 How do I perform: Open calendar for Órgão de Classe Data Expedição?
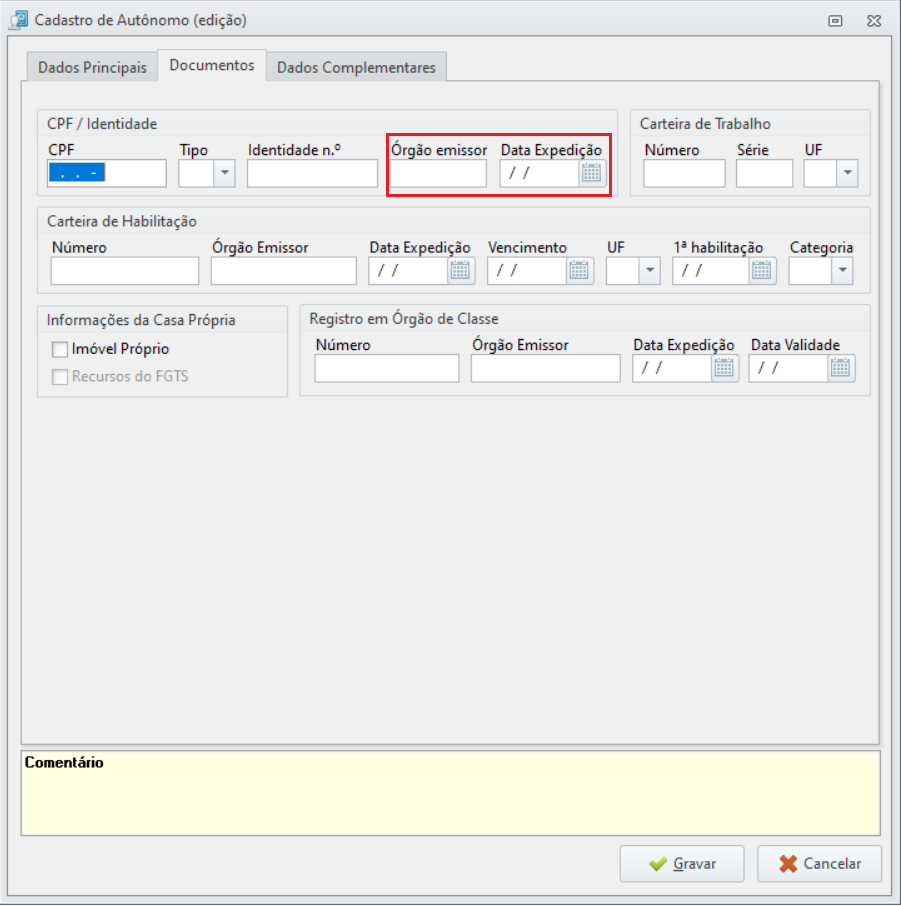pyautogui.click(x=724, y=368)
